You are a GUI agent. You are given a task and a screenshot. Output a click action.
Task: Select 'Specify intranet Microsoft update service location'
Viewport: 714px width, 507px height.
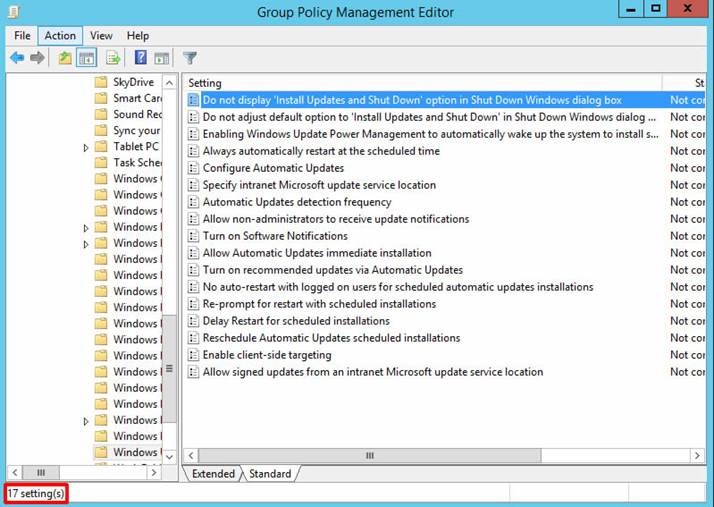coord(319,185)
